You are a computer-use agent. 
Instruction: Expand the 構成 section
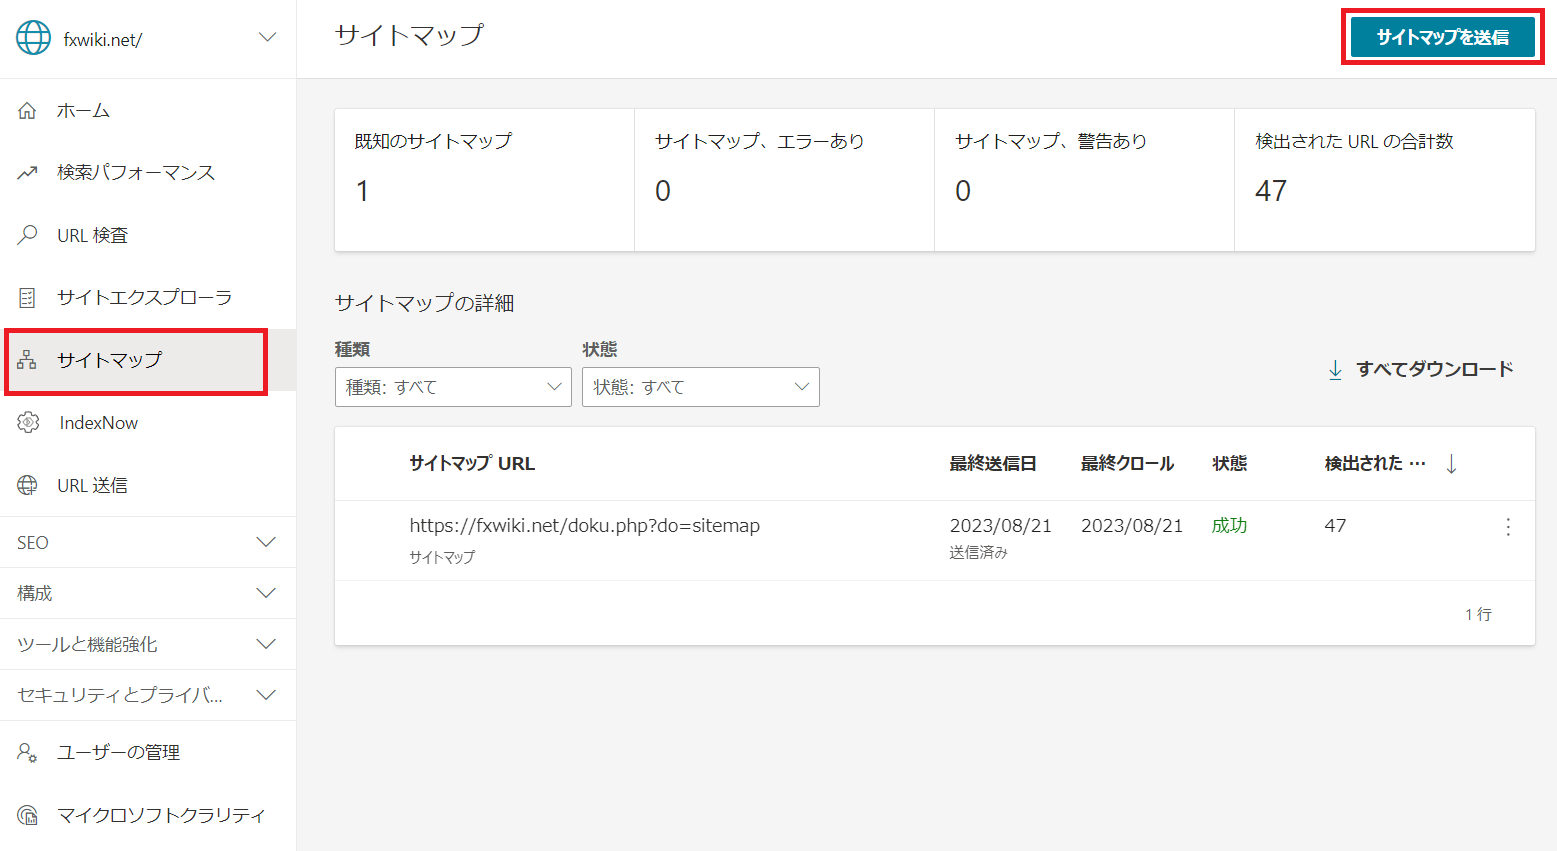(148, 593)
